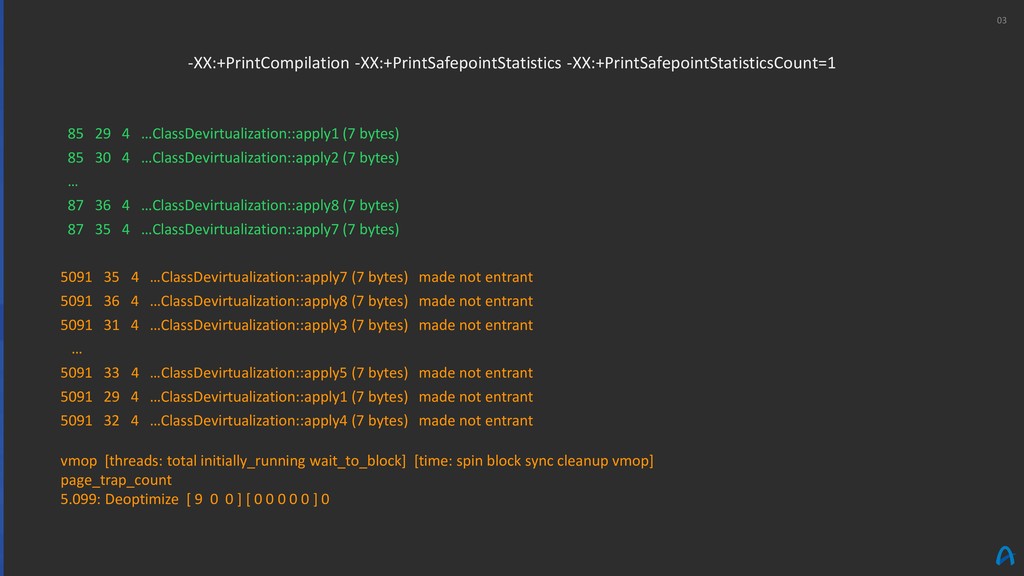The width and height of the screenshot is (1024, 576).
Task: Click the page_trap_count label
Action: (116, 481)
